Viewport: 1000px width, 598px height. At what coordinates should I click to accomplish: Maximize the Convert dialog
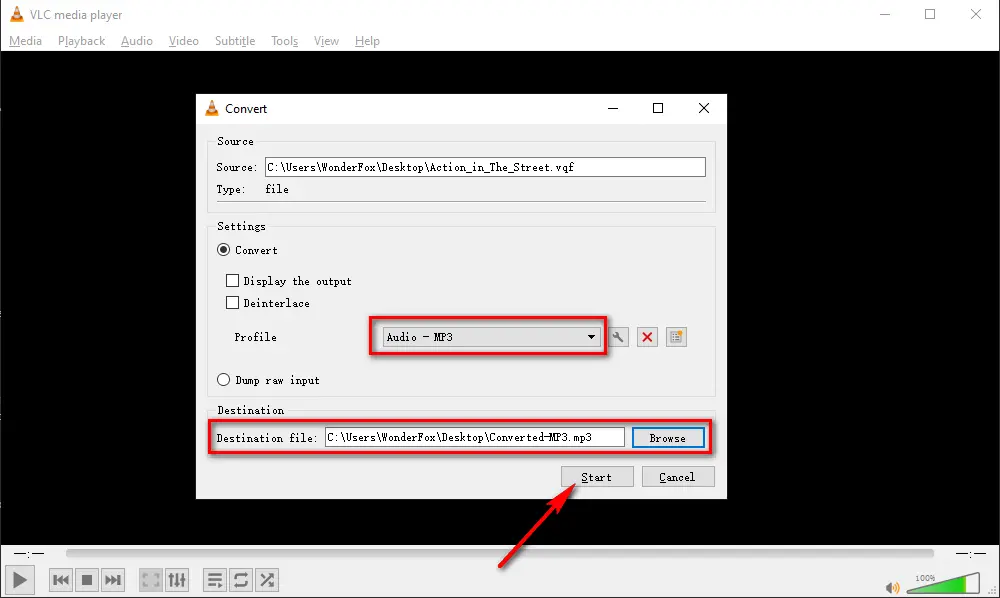click(x=658, y=108)
